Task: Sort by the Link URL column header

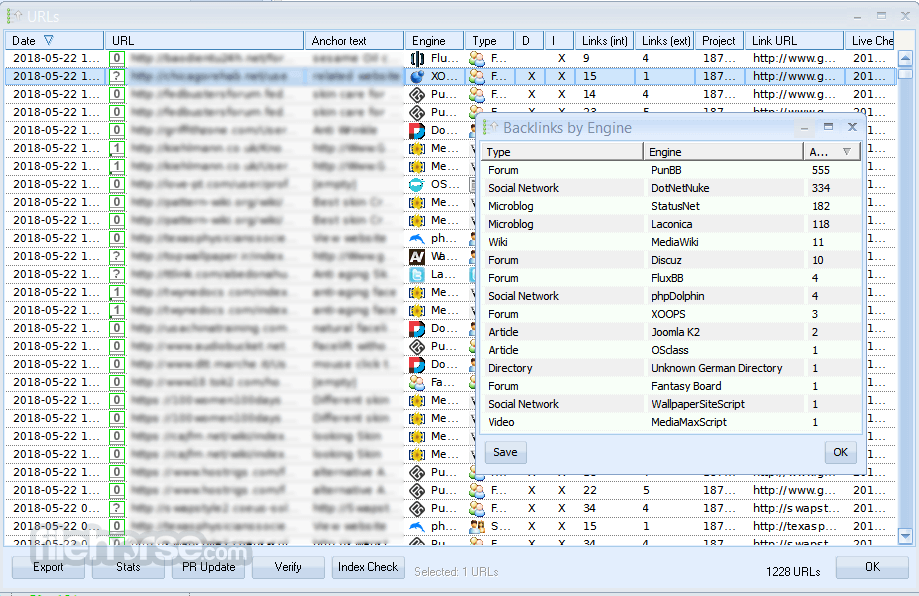Action: [x=794, y=40]
